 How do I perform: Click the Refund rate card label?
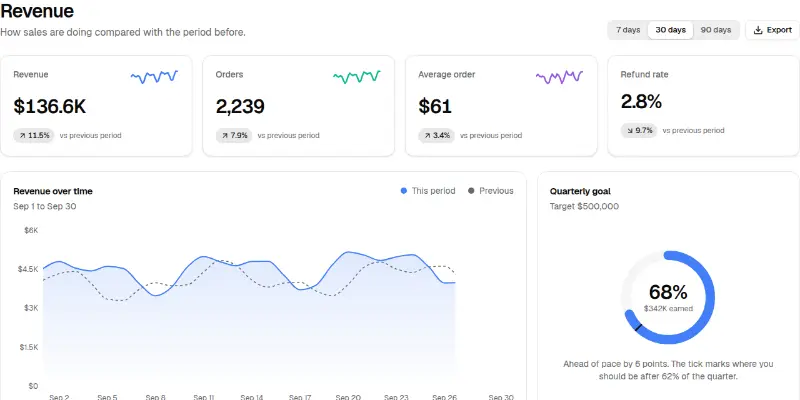tap(644, 74)
